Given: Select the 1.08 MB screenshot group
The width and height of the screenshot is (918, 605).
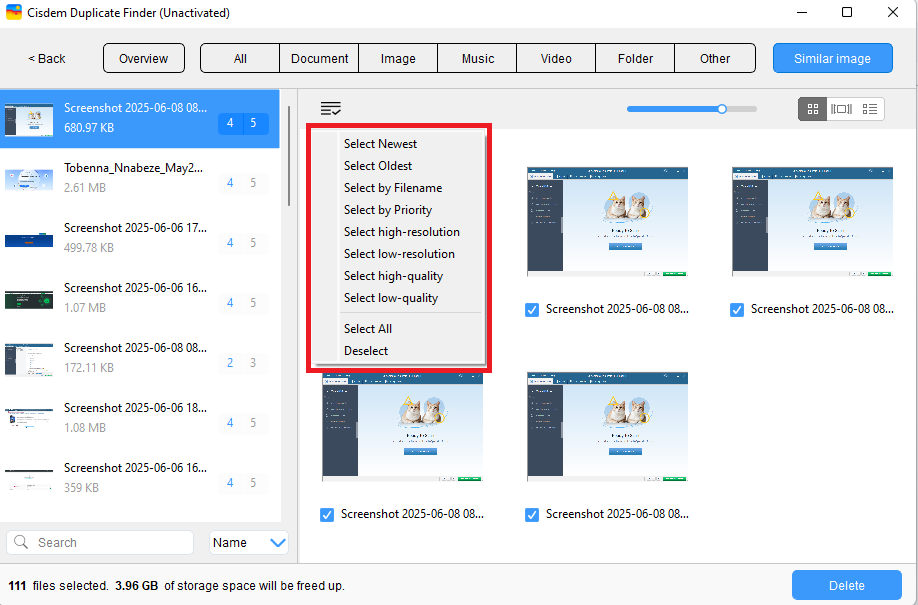Looking at the screenshot, I should pyautogui.click(x=140, y=418).
